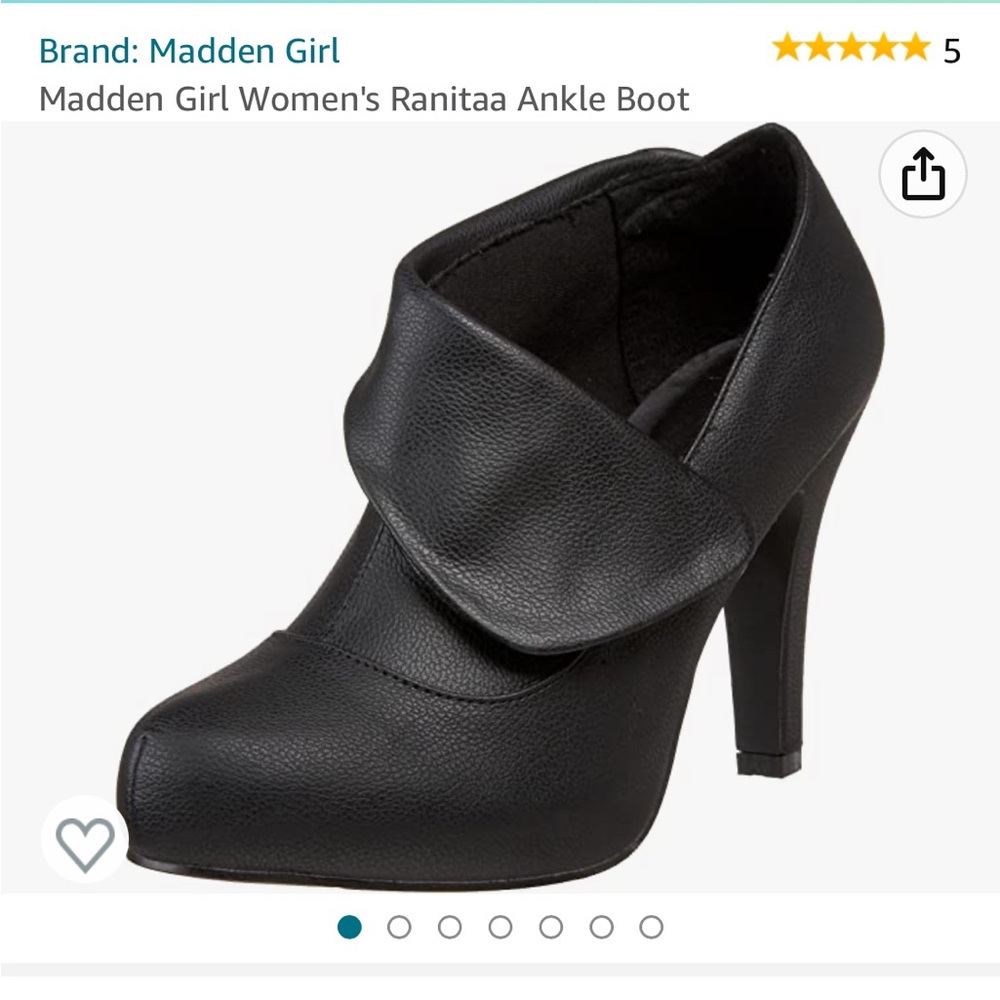The width and height of the screenshot is (1000, 1000).
Task: Tap the share arrow inside the circle button
Action: pyautogui.click(x=923, y=175)
